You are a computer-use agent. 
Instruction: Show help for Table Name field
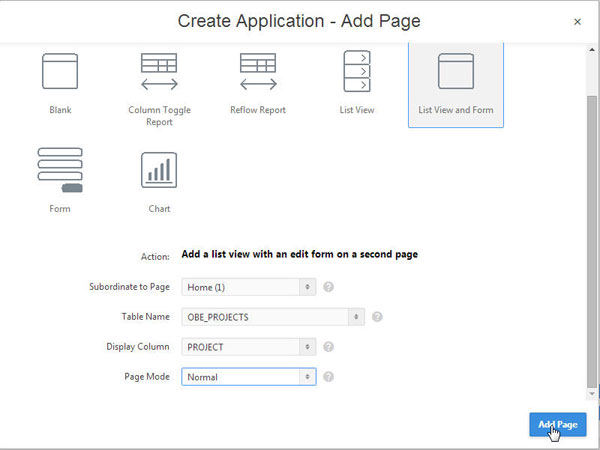(377, 317)
